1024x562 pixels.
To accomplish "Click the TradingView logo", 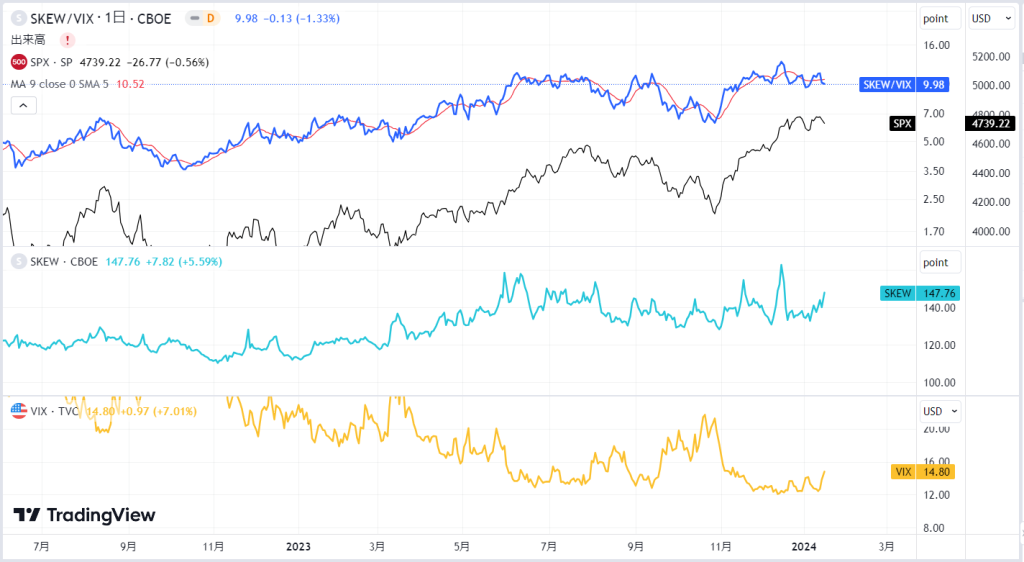I will (84, 515).
